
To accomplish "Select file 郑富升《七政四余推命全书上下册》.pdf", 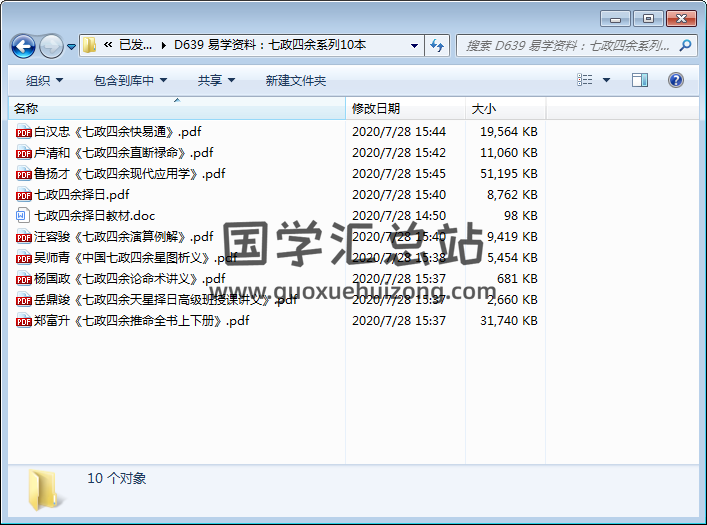I will (142, 321).
